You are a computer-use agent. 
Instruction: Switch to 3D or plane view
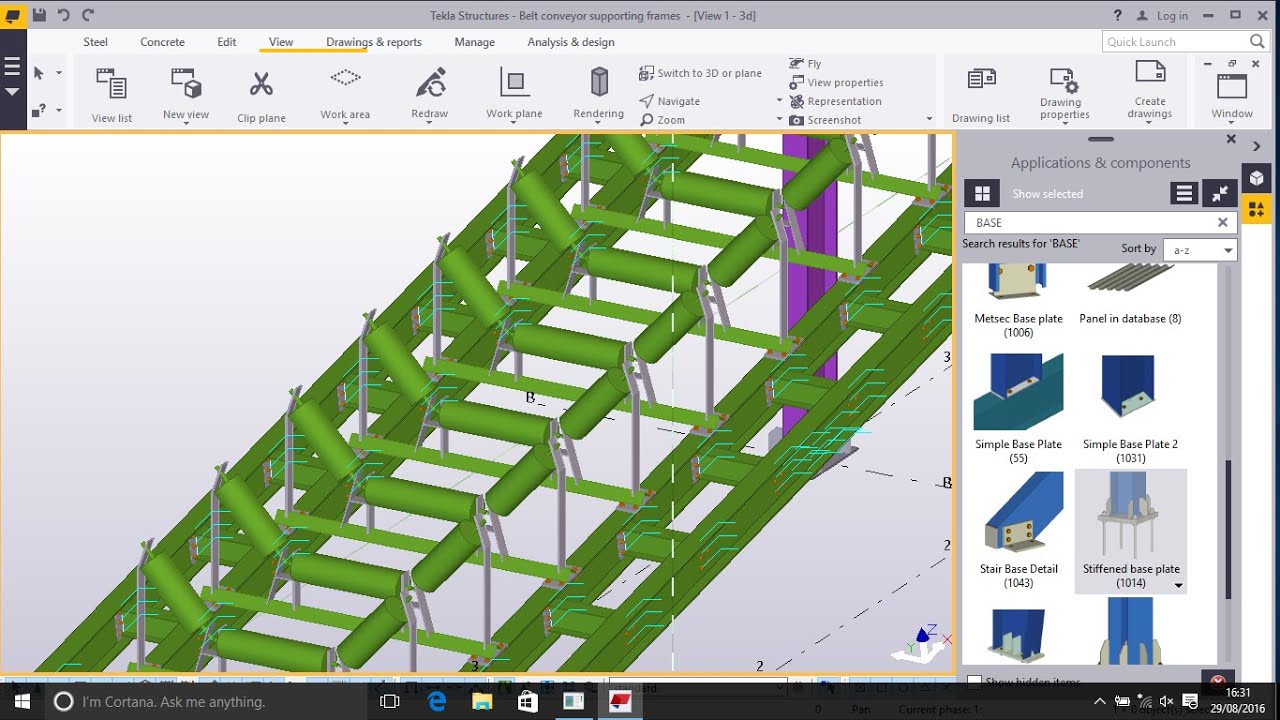[700, 73]
